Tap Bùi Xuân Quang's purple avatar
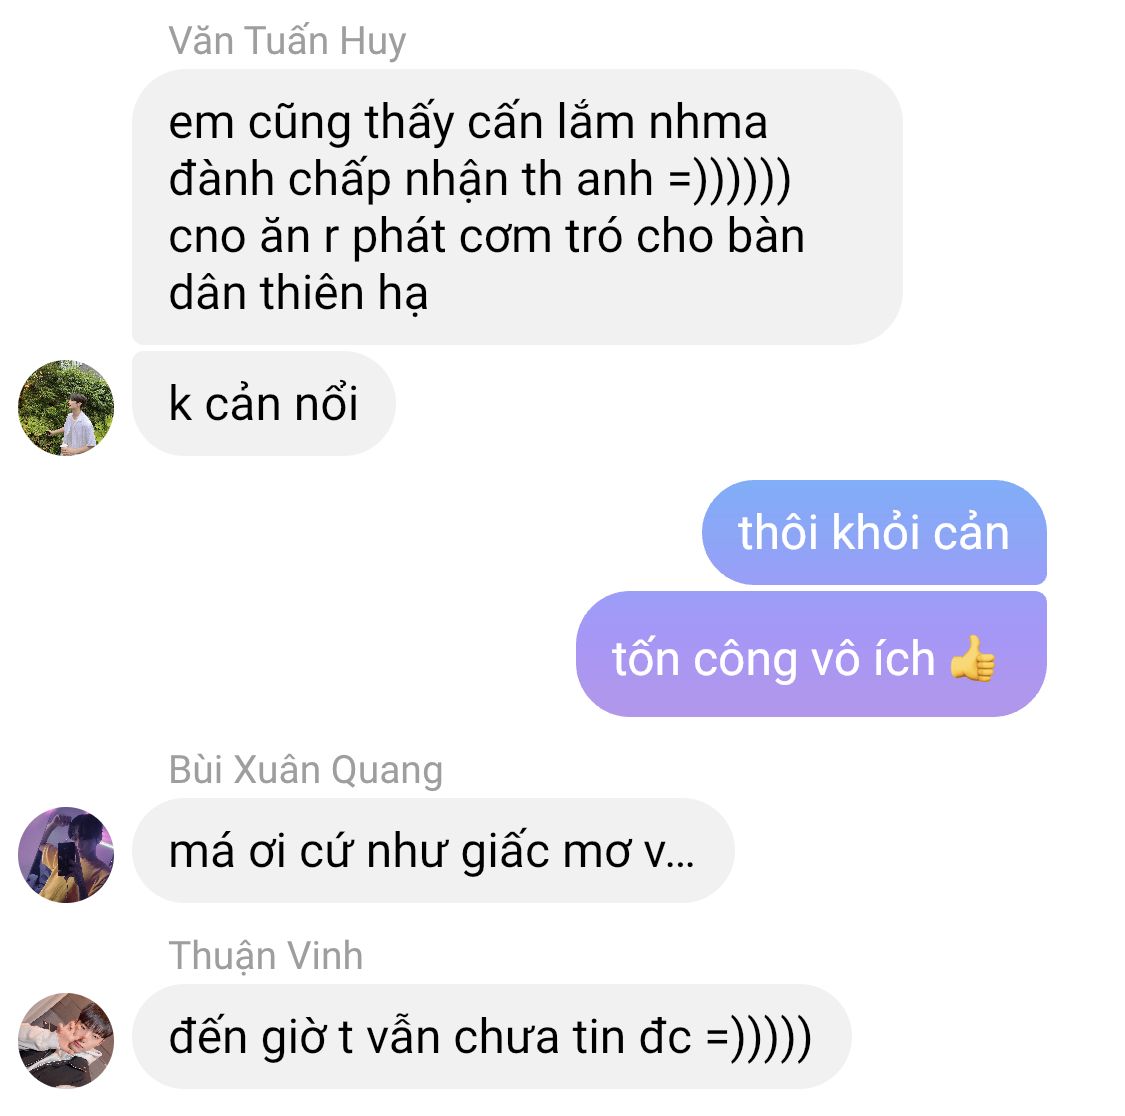This screenshot has width=1125, height=1116. tap(66, 854)
